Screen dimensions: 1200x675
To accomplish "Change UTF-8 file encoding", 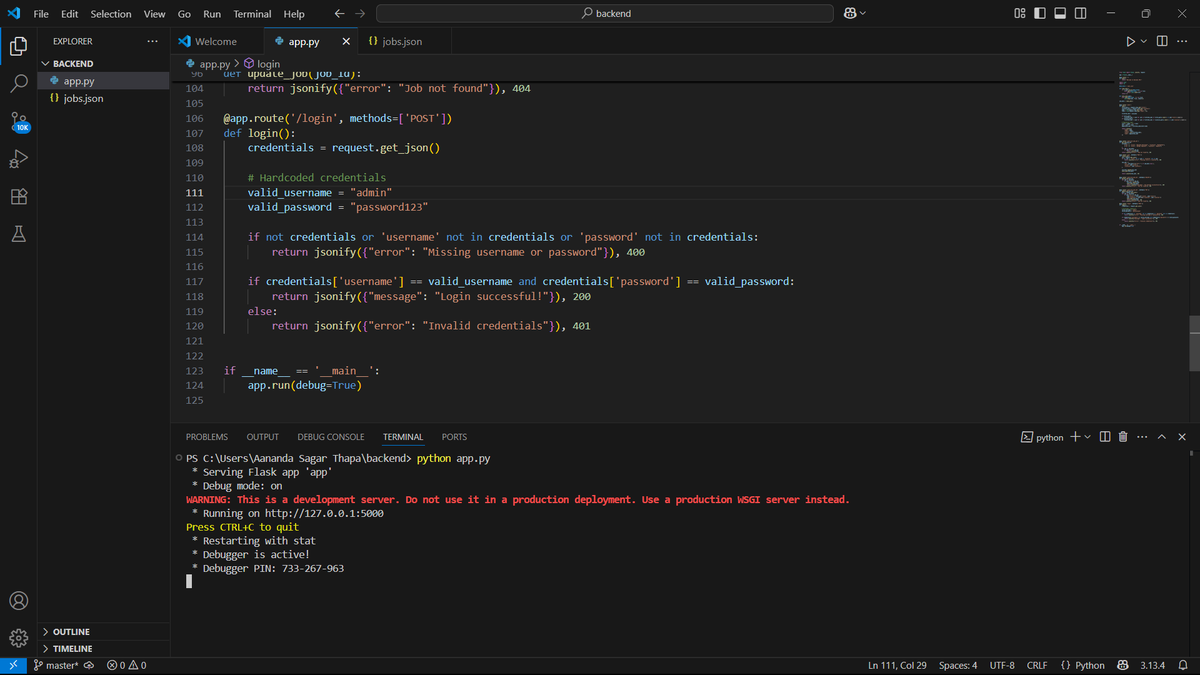I will [1002, 666].
